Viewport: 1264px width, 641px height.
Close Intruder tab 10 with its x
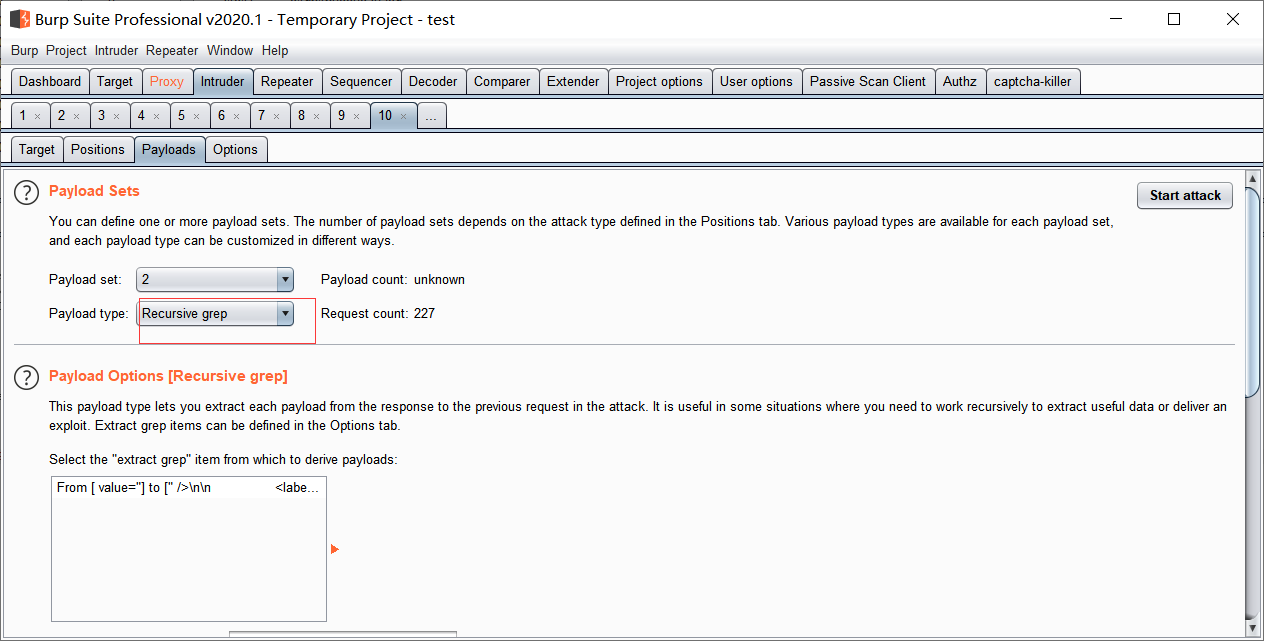click(x=404, y=116)
